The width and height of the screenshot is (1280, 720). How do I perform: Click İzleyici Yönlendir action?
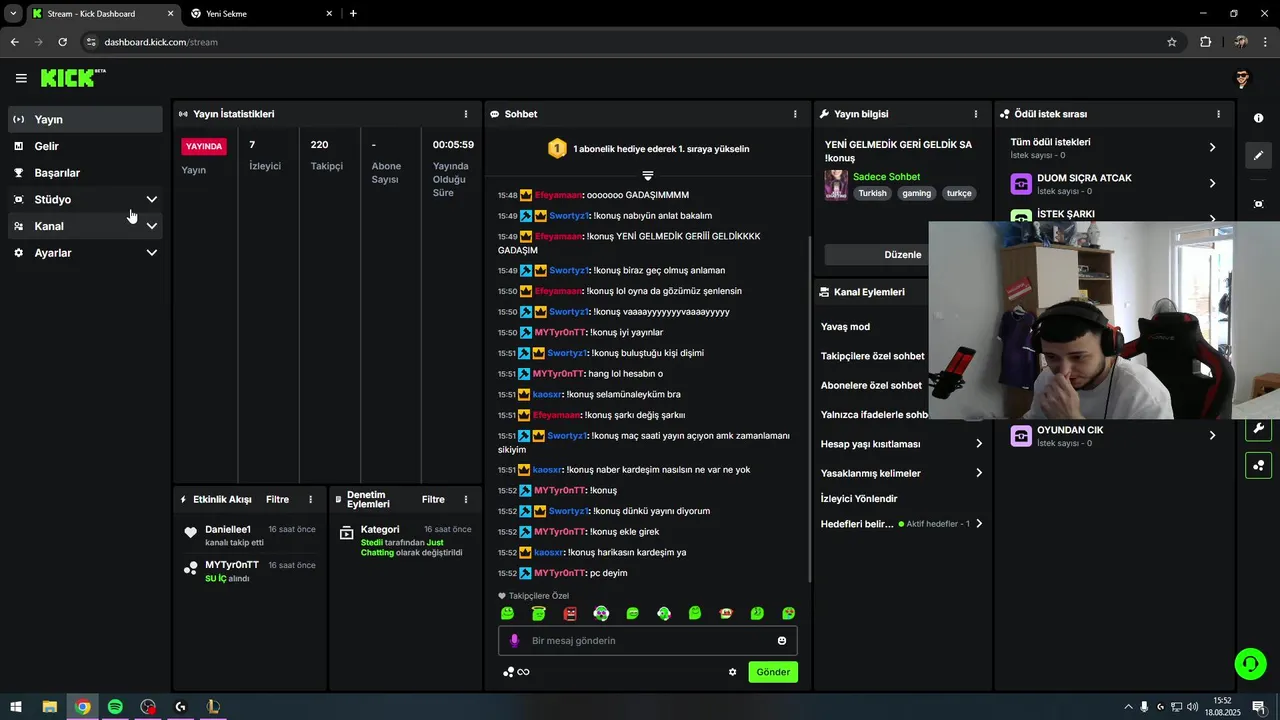tap(859, 499)
